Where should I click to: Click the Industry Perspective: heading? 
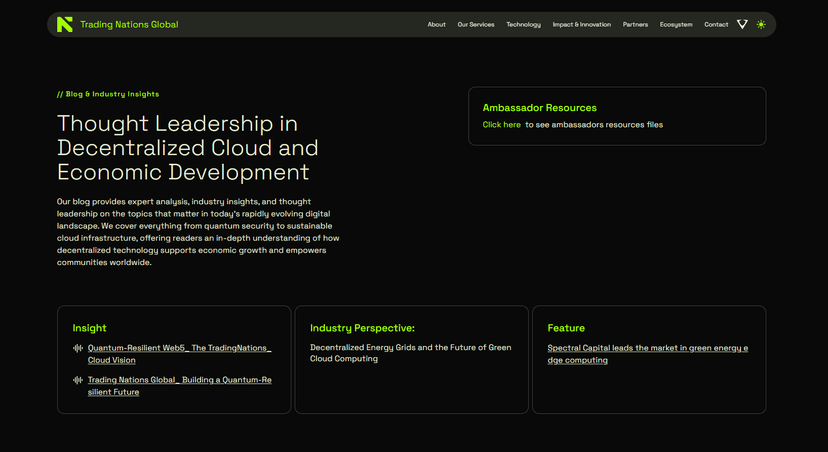[x=362, y=328]
